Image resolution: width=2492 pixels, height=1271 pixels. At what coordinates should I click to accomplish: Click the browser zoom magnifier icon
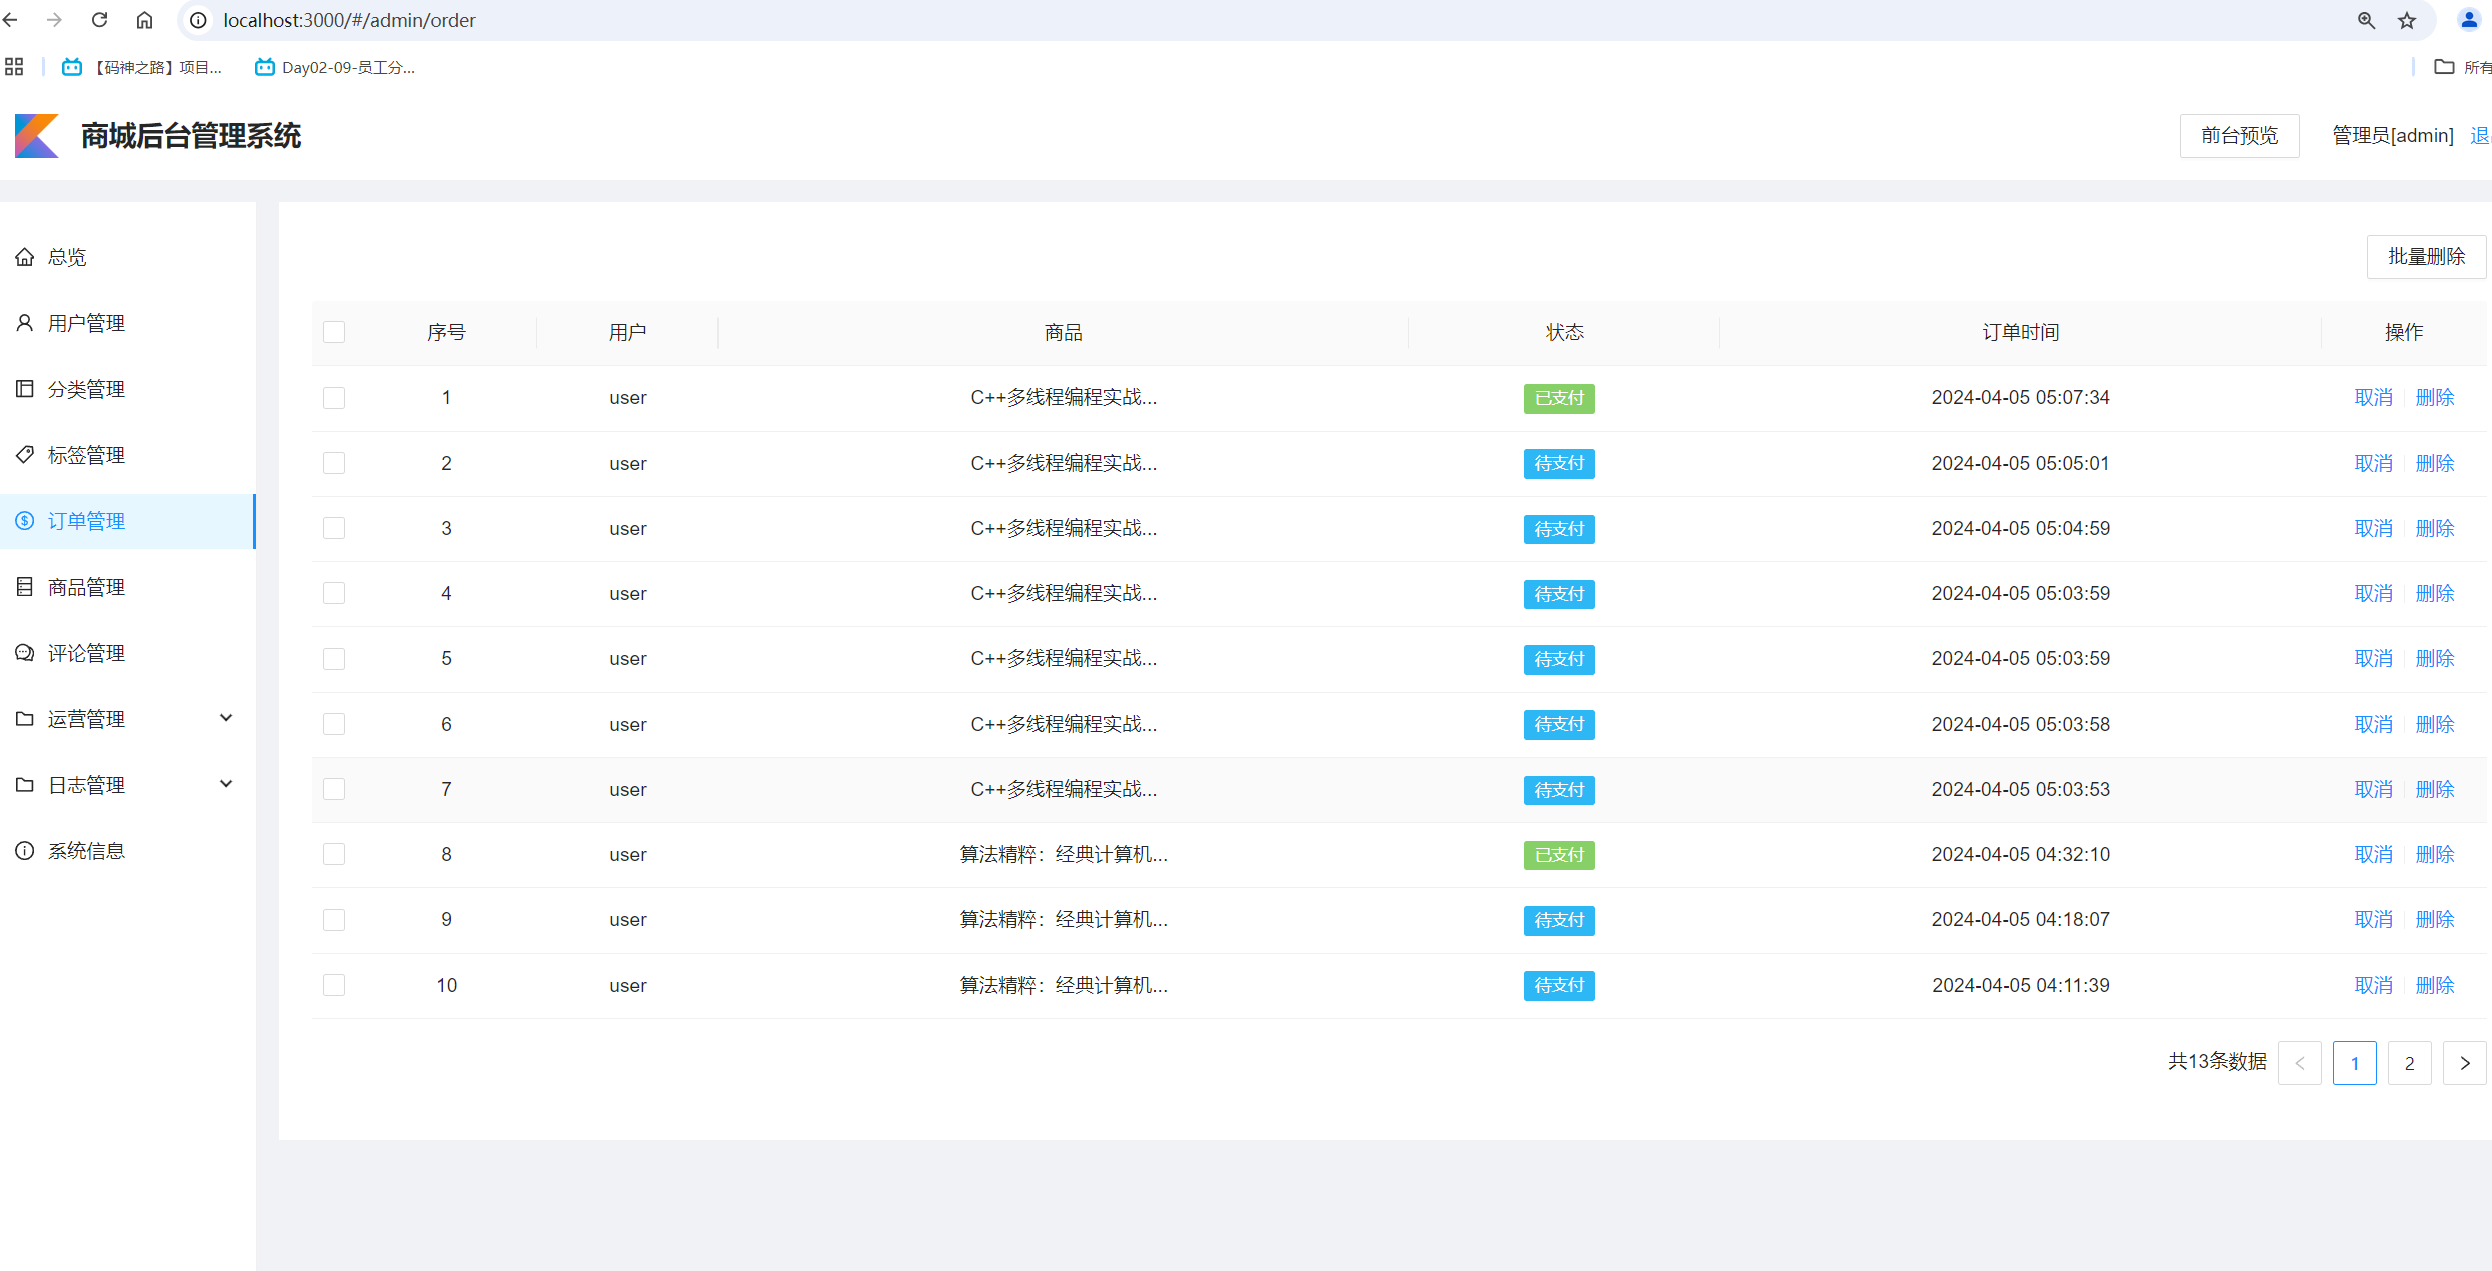[x=2366, y=20]
